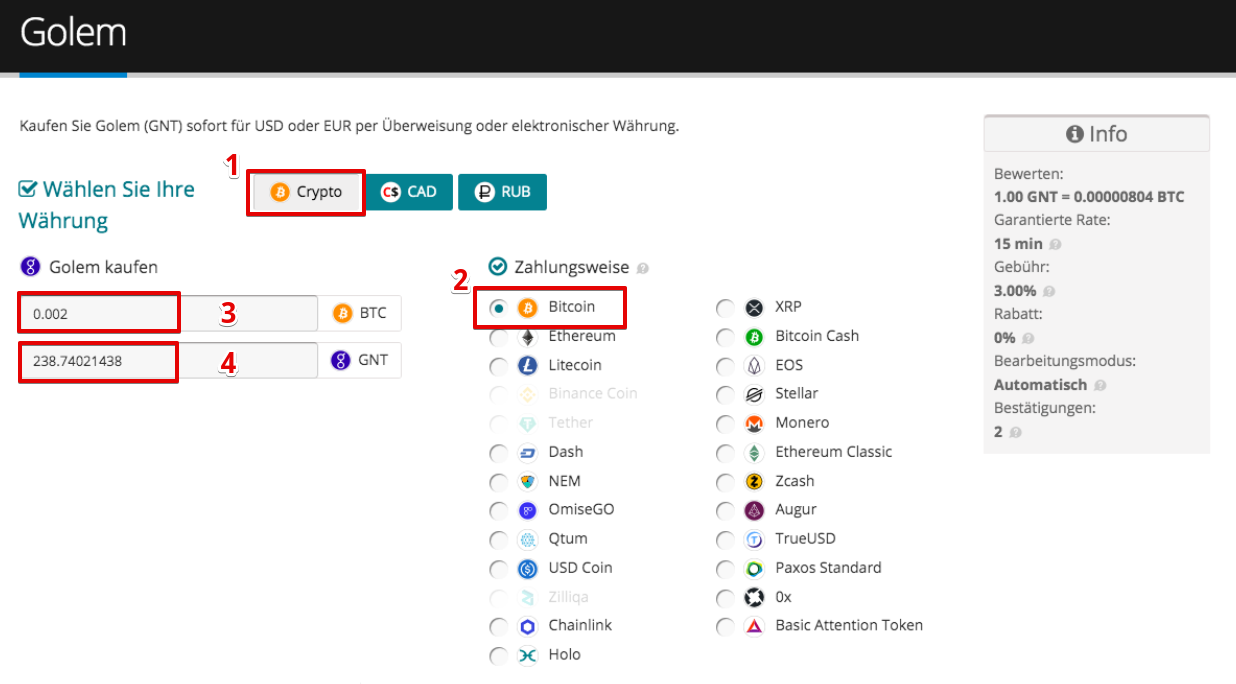Select the Bitcoin radio button
The width and height of the screenshot is (1236, 684).
coord(498,308)
